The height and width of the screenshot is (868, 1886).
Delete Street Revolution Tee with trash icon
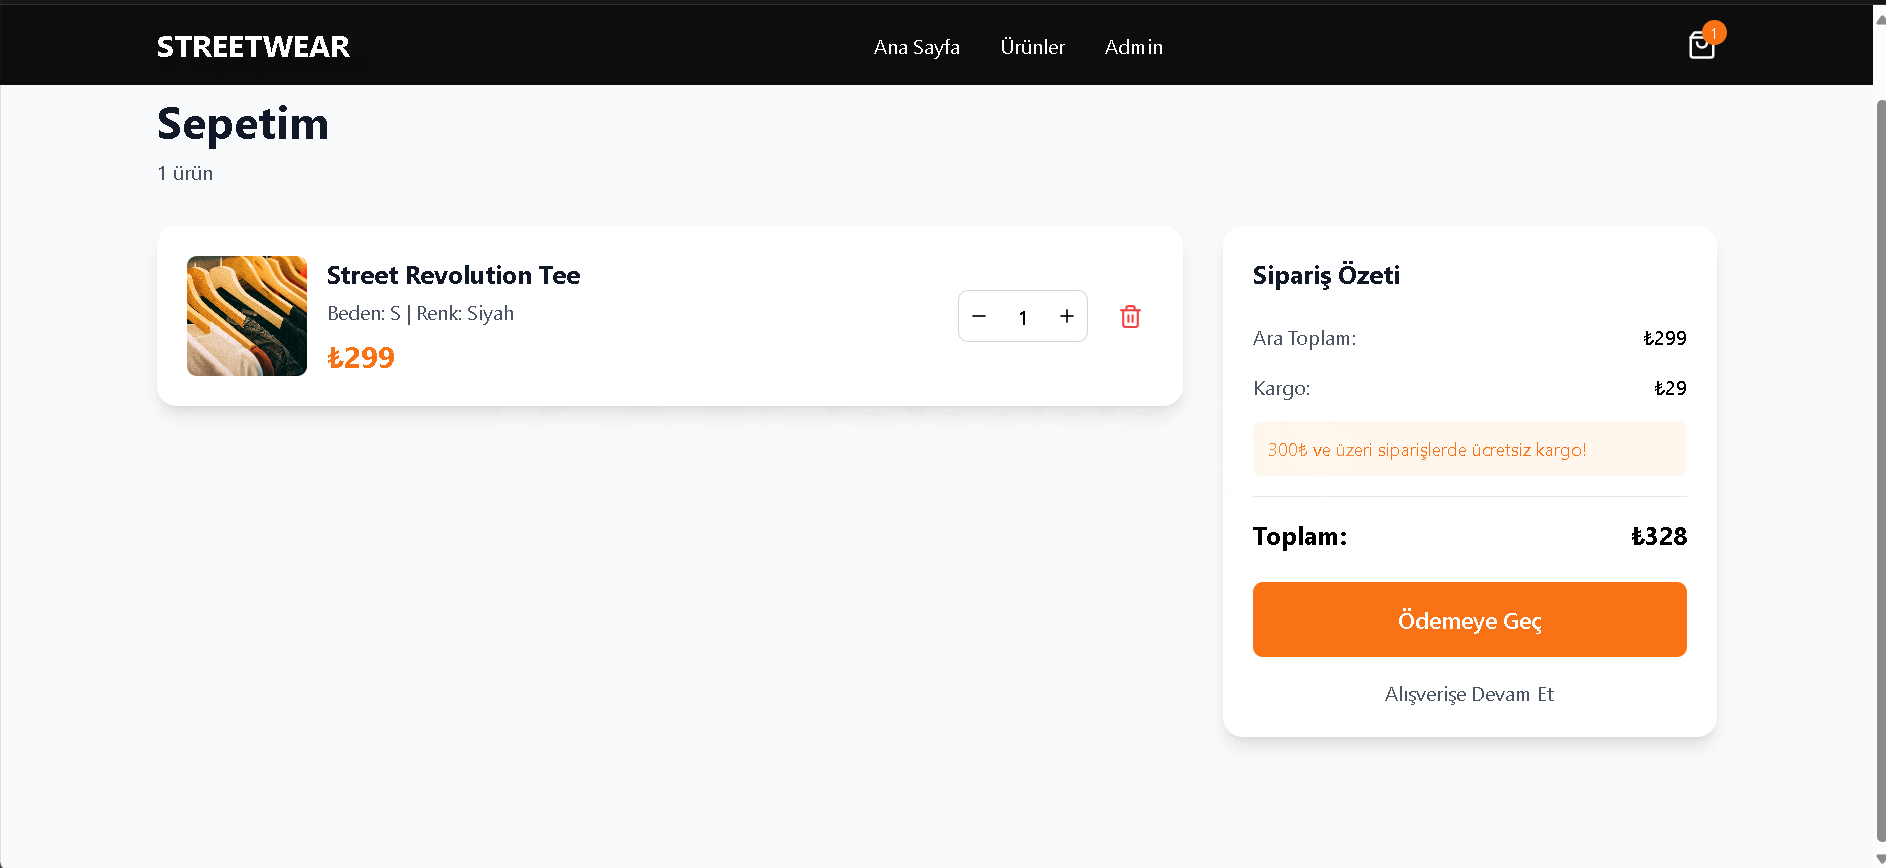pos(1130,316)
